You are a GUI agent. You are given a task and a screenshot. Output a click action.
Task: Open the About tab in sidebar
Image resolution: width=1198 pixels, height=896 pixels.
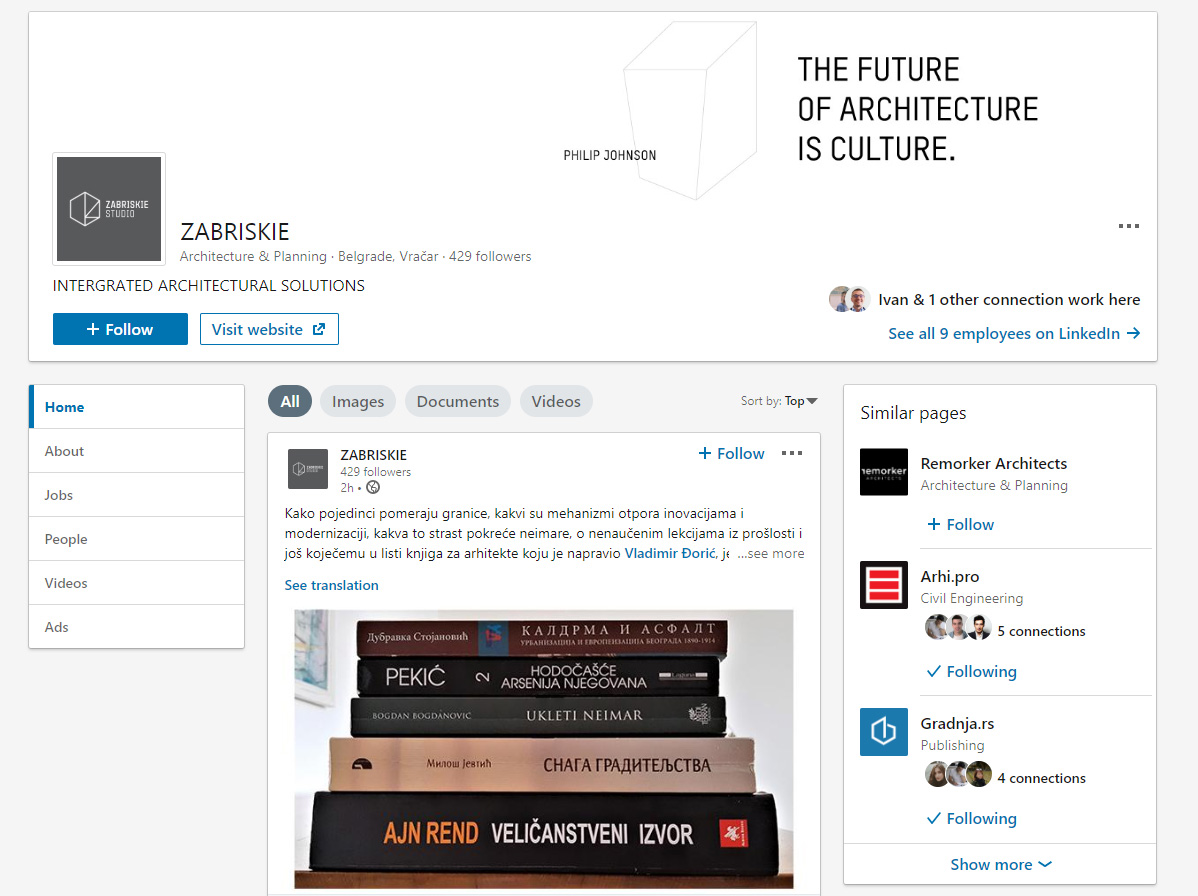tap(64, 451)
